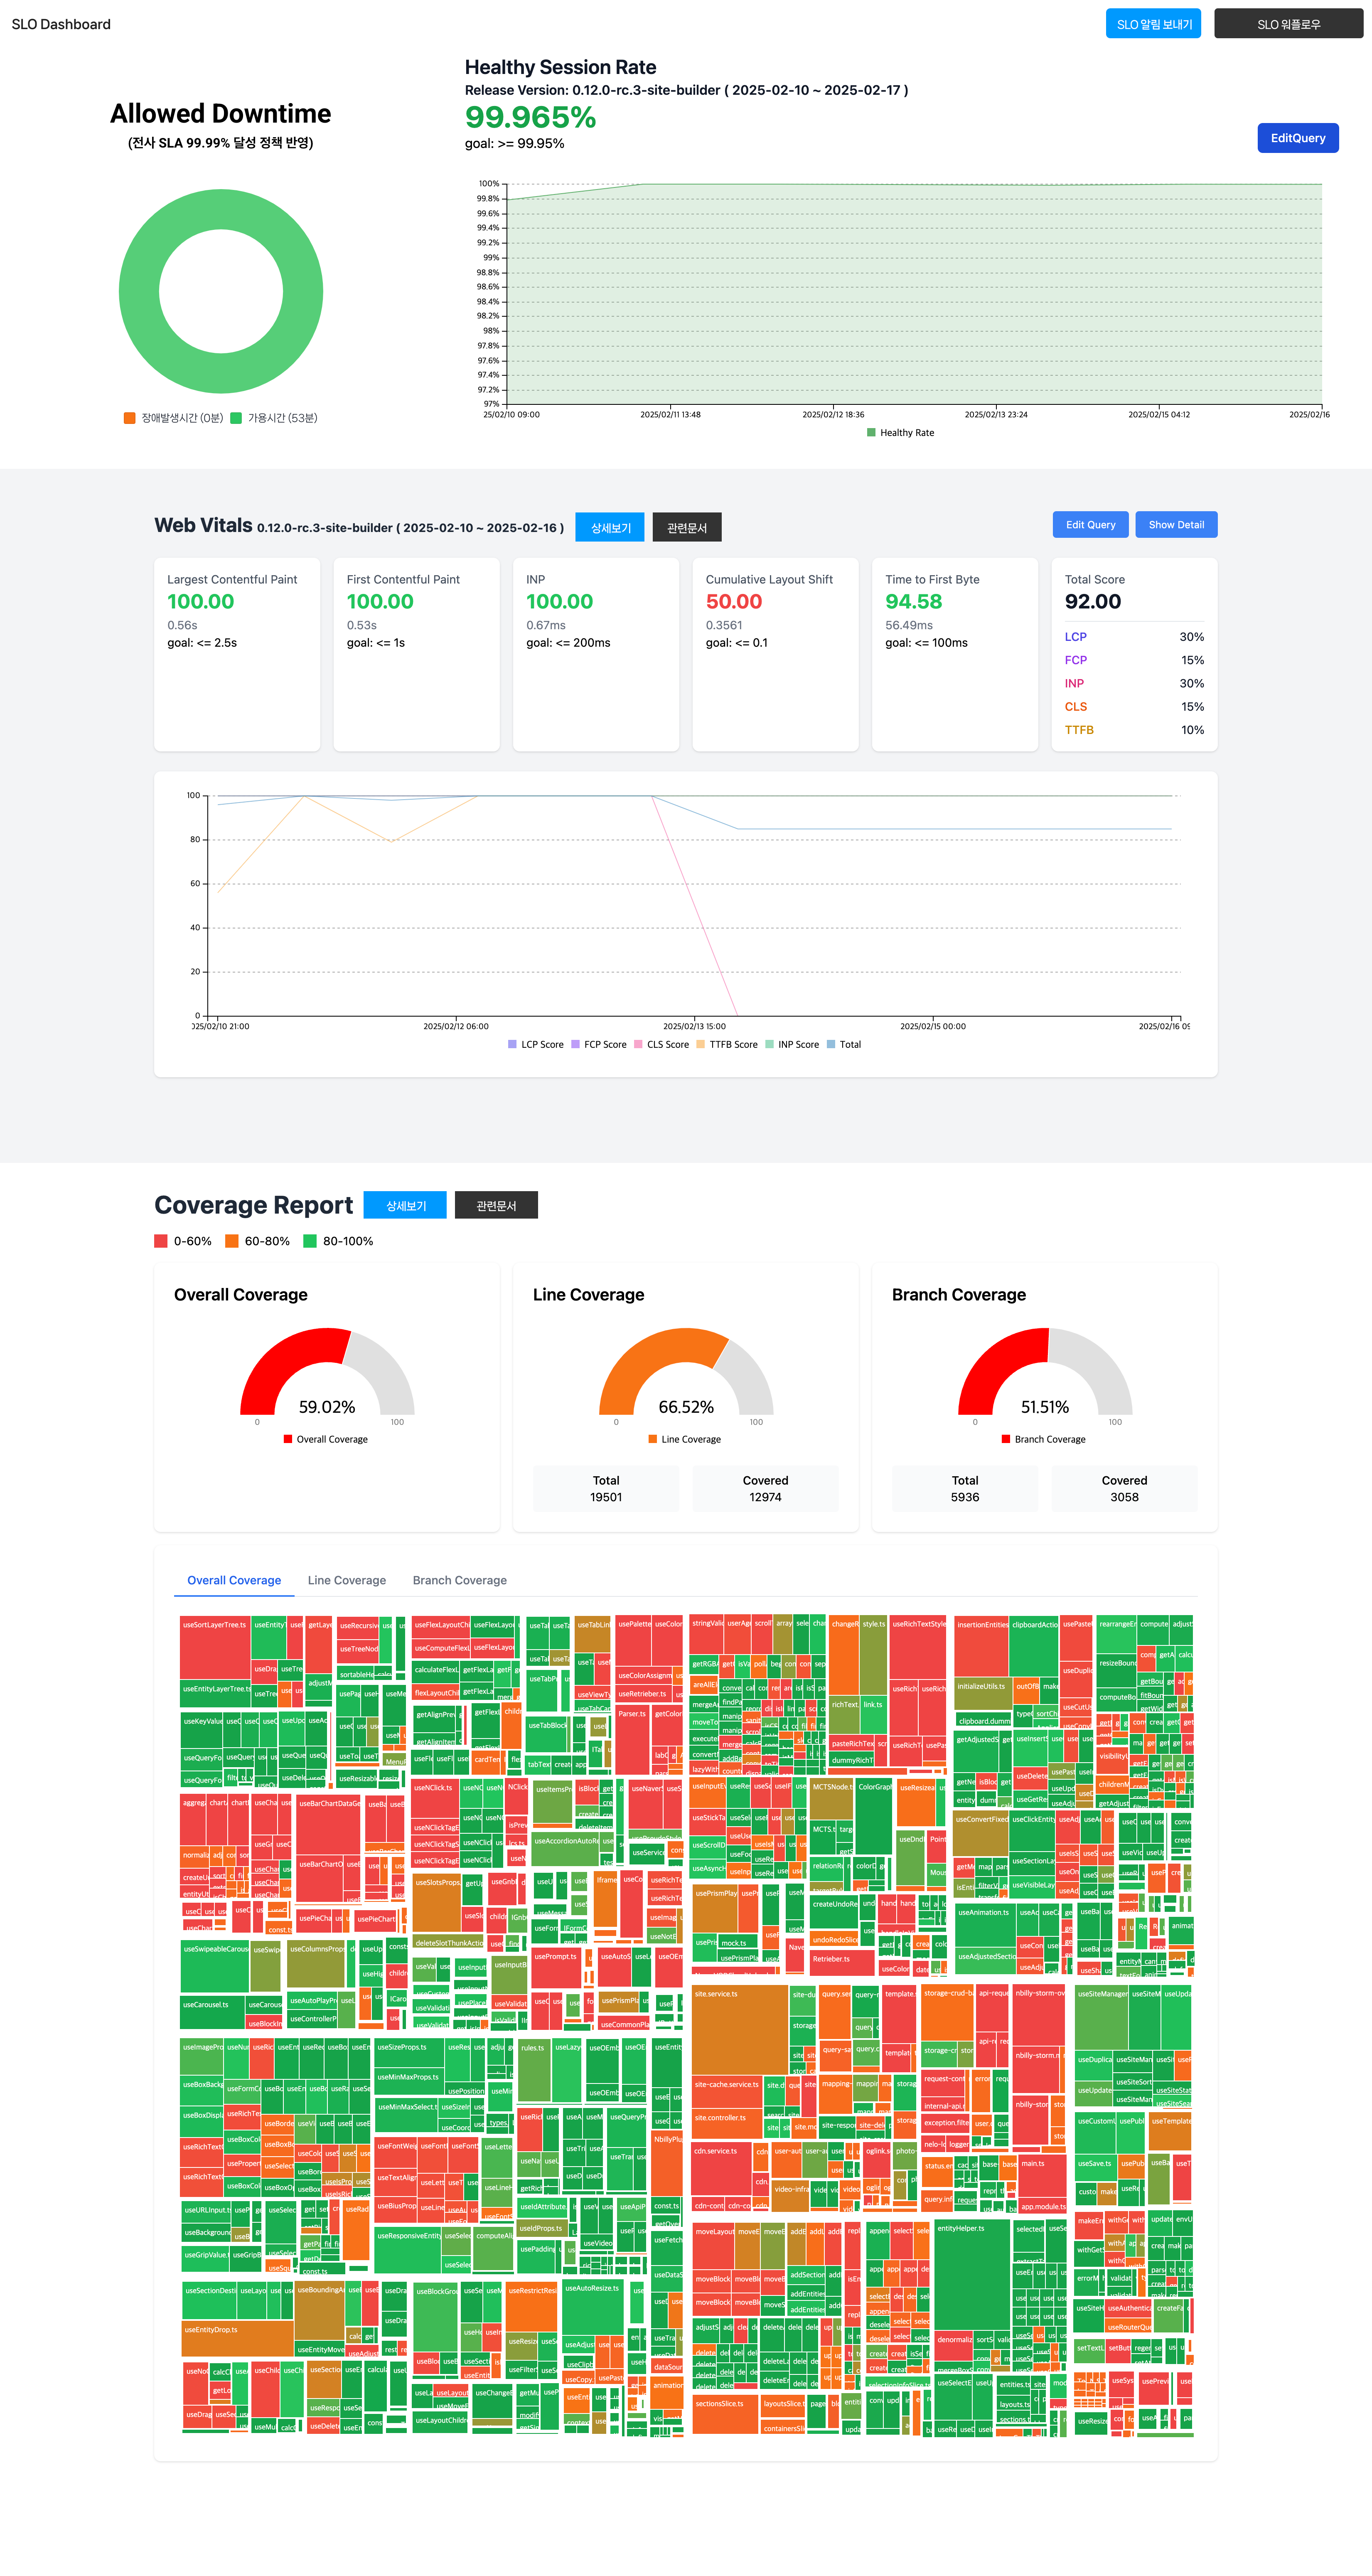Click the FCP row in Total Score
This screenshot has height=2576, width=1372.
1134,660
